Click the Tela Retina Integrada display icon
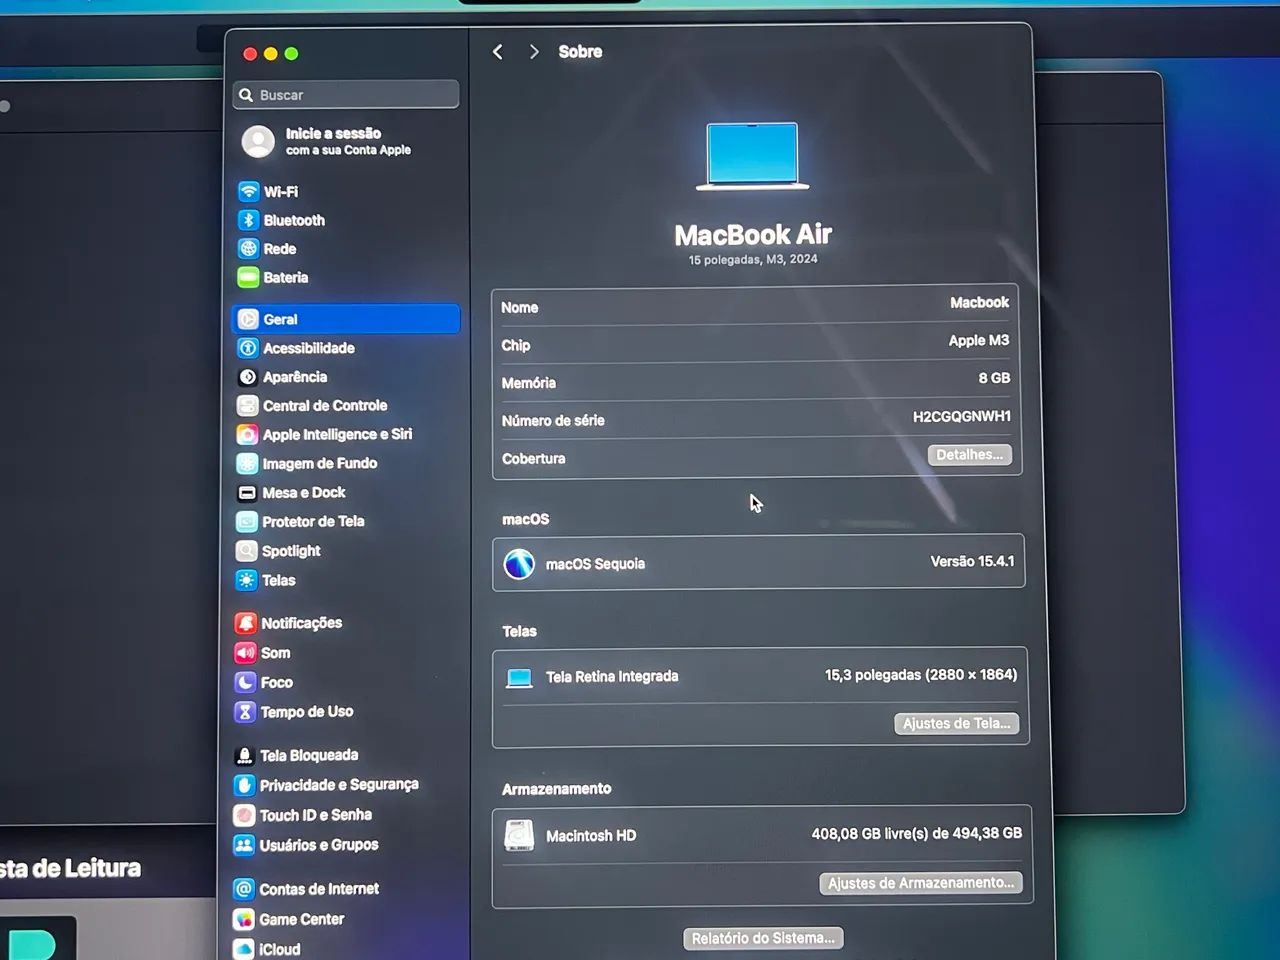1280x960 pixels. point(519,678)
